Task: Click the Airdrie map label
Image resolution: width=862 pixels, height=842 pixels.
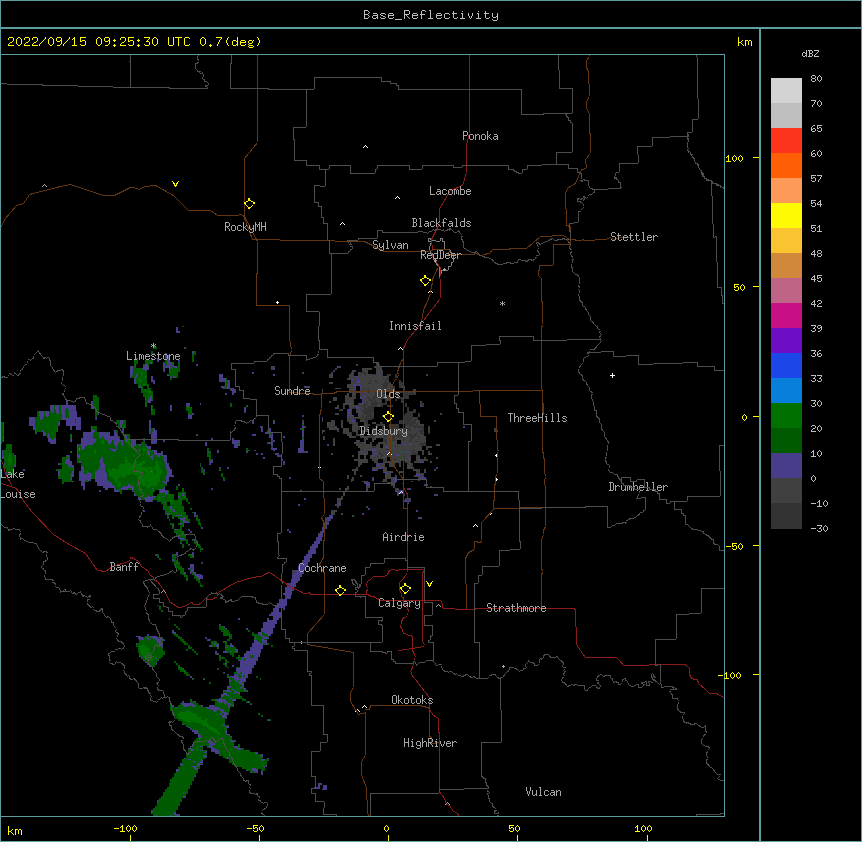Action: click(403, 537)
